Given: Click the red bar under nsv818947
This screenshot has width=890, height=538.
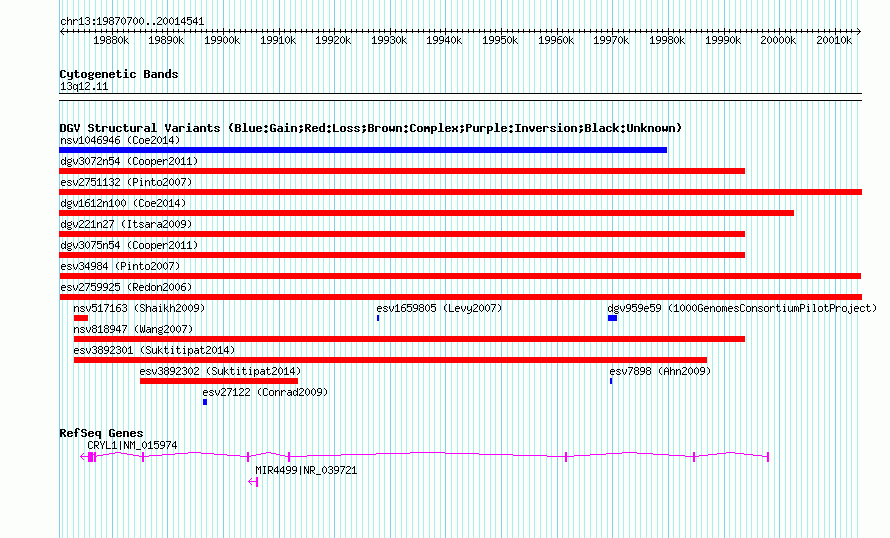Looking at the screenshot, I should (x=409, y=339).
